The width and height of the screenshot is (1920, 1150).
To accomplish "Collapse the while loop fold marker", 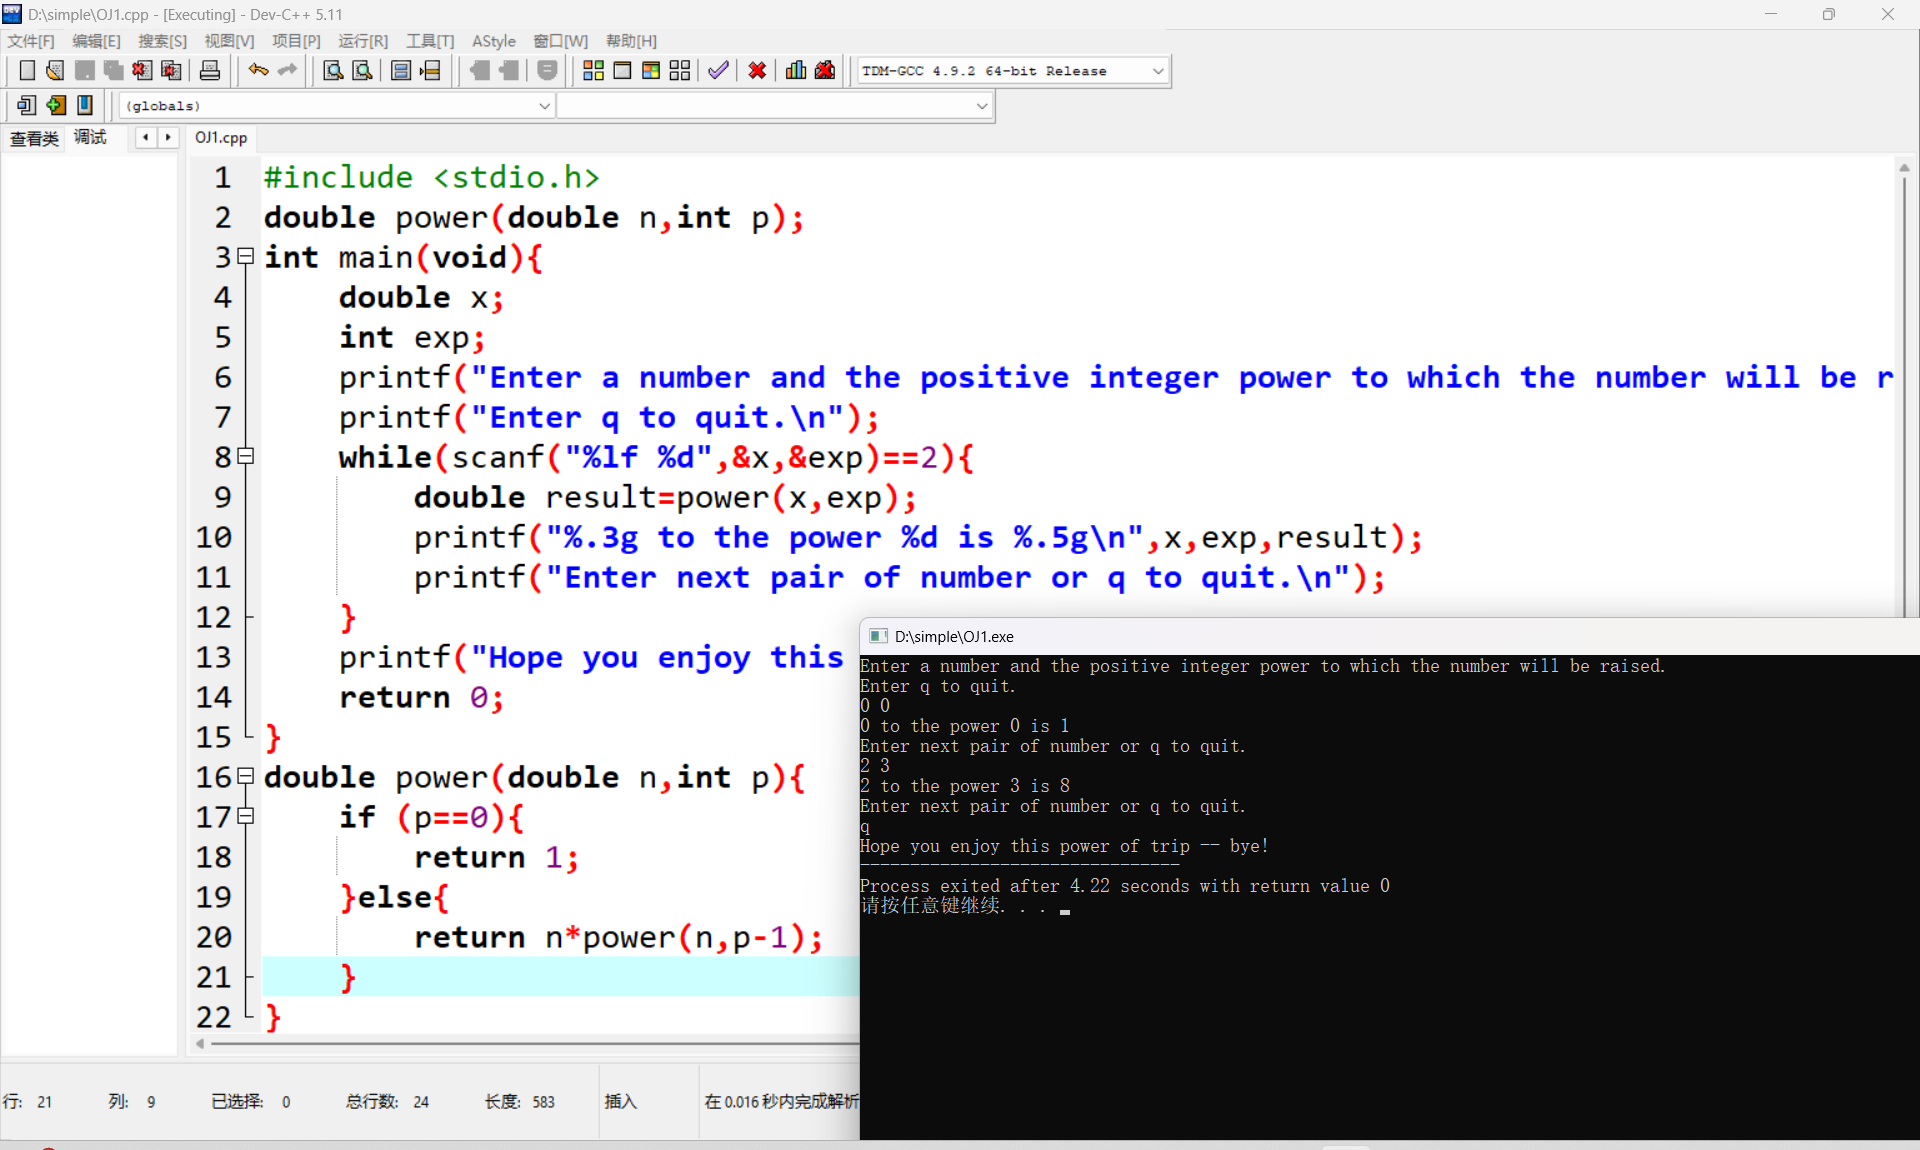I will click(246, 456).
